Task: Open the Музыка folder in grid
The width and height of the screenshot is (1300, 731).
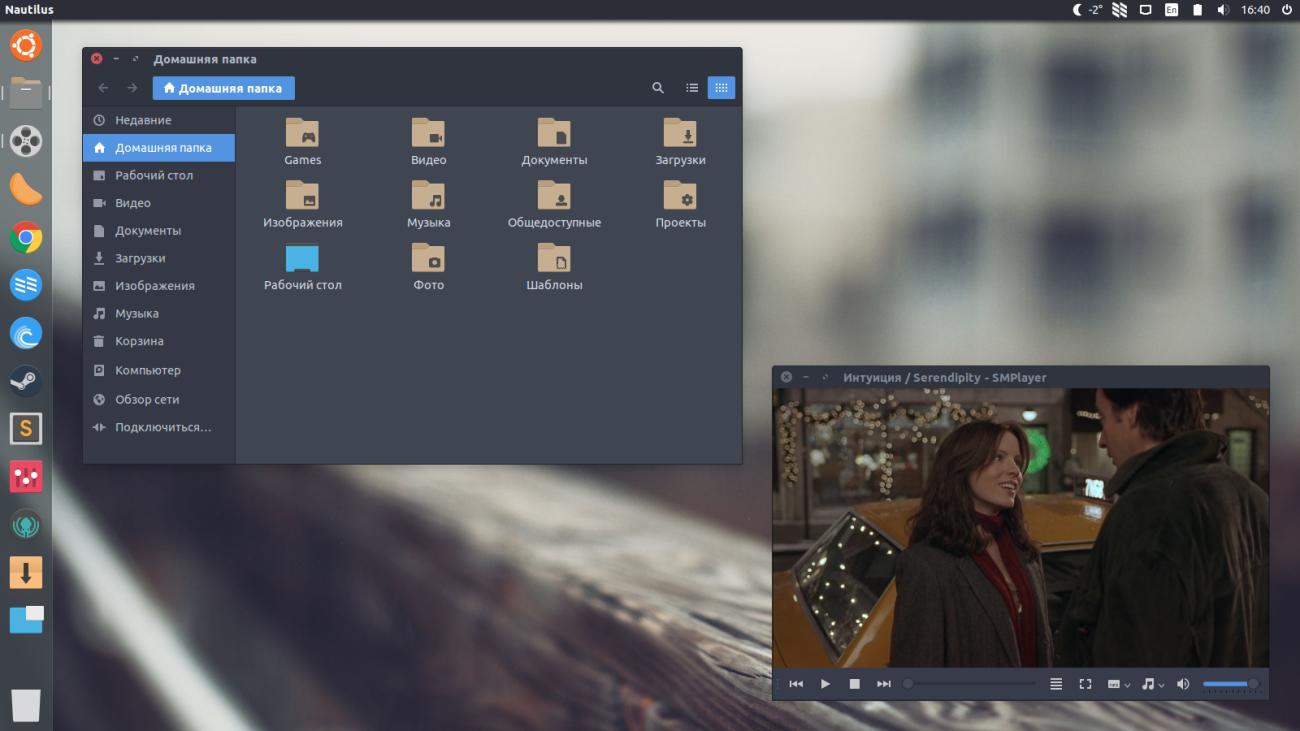Action: point(428,204)
